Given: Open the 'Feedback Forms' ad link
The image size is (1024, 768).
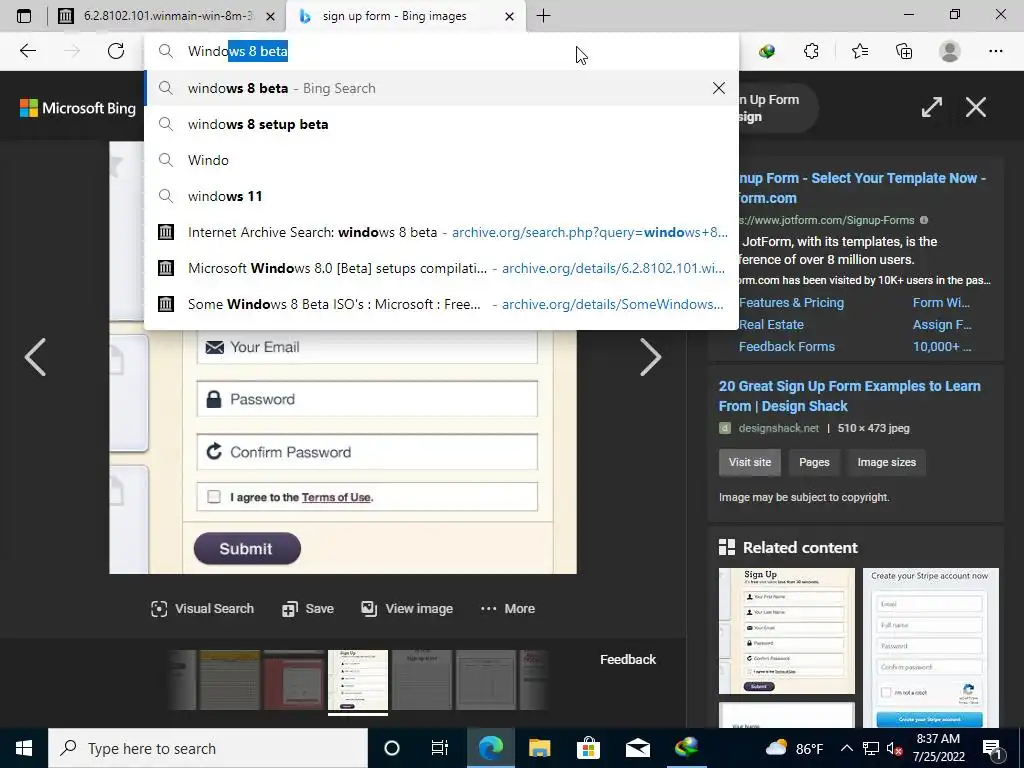Looking at the screenshot, I should click(787, 346).
